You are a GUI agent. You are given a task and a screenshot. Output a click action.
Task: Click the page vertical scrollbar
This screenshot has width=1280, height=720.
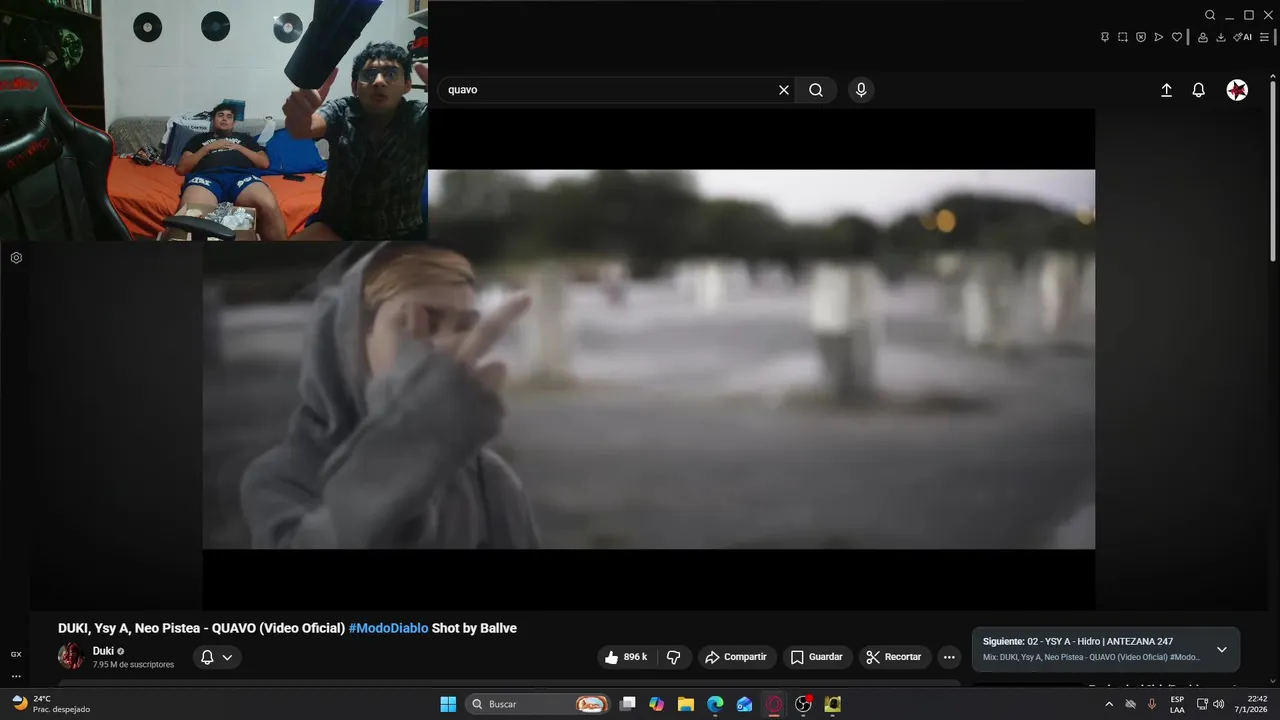[1273, 170]
